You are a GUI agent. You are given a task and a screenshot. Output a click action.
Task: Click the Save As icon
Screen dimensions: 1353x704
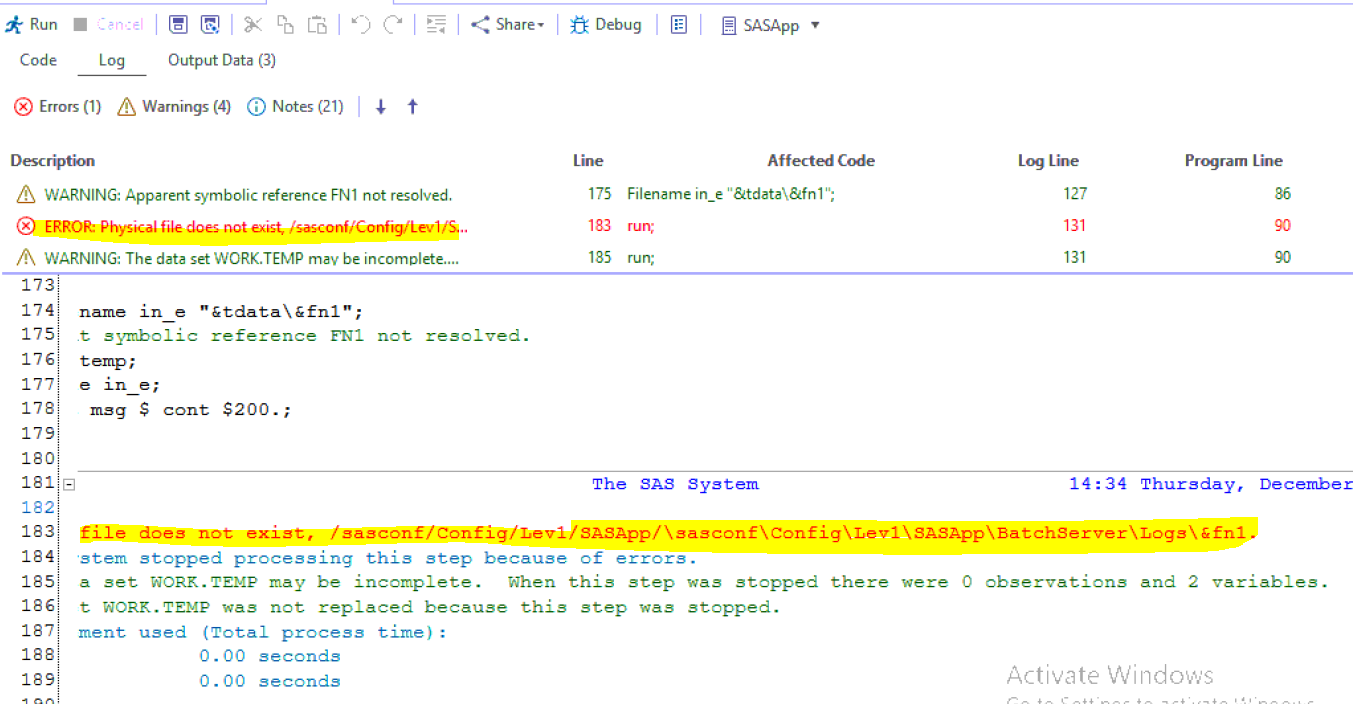[x=210, y=25]
